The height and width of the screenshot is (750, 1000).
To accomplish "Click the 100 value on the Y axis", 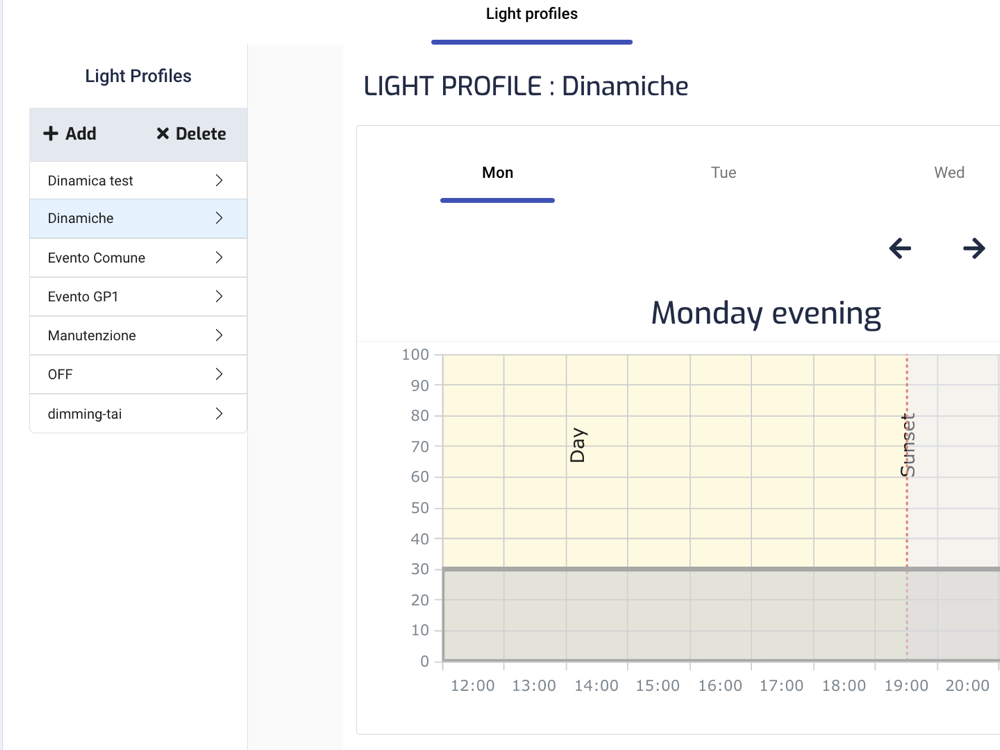I will click(415, 355).
